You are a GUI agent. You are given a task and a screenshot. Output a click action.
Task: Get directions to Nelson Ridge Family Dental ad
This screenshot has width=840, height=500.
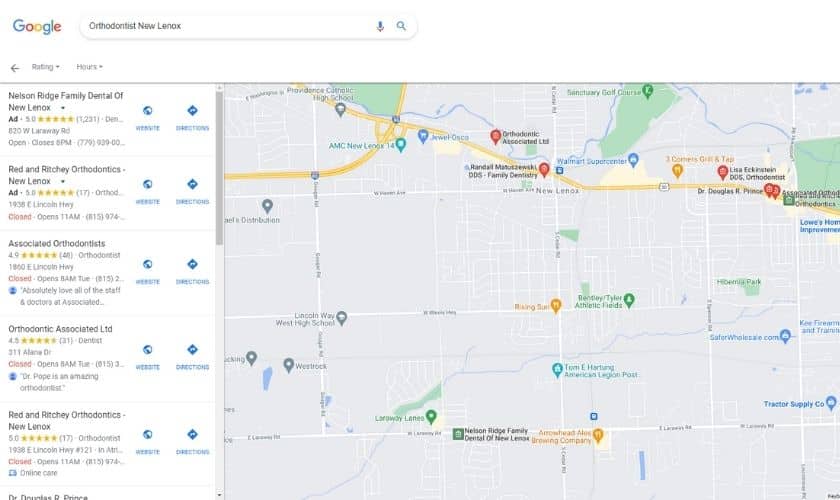tap(192, 118)
